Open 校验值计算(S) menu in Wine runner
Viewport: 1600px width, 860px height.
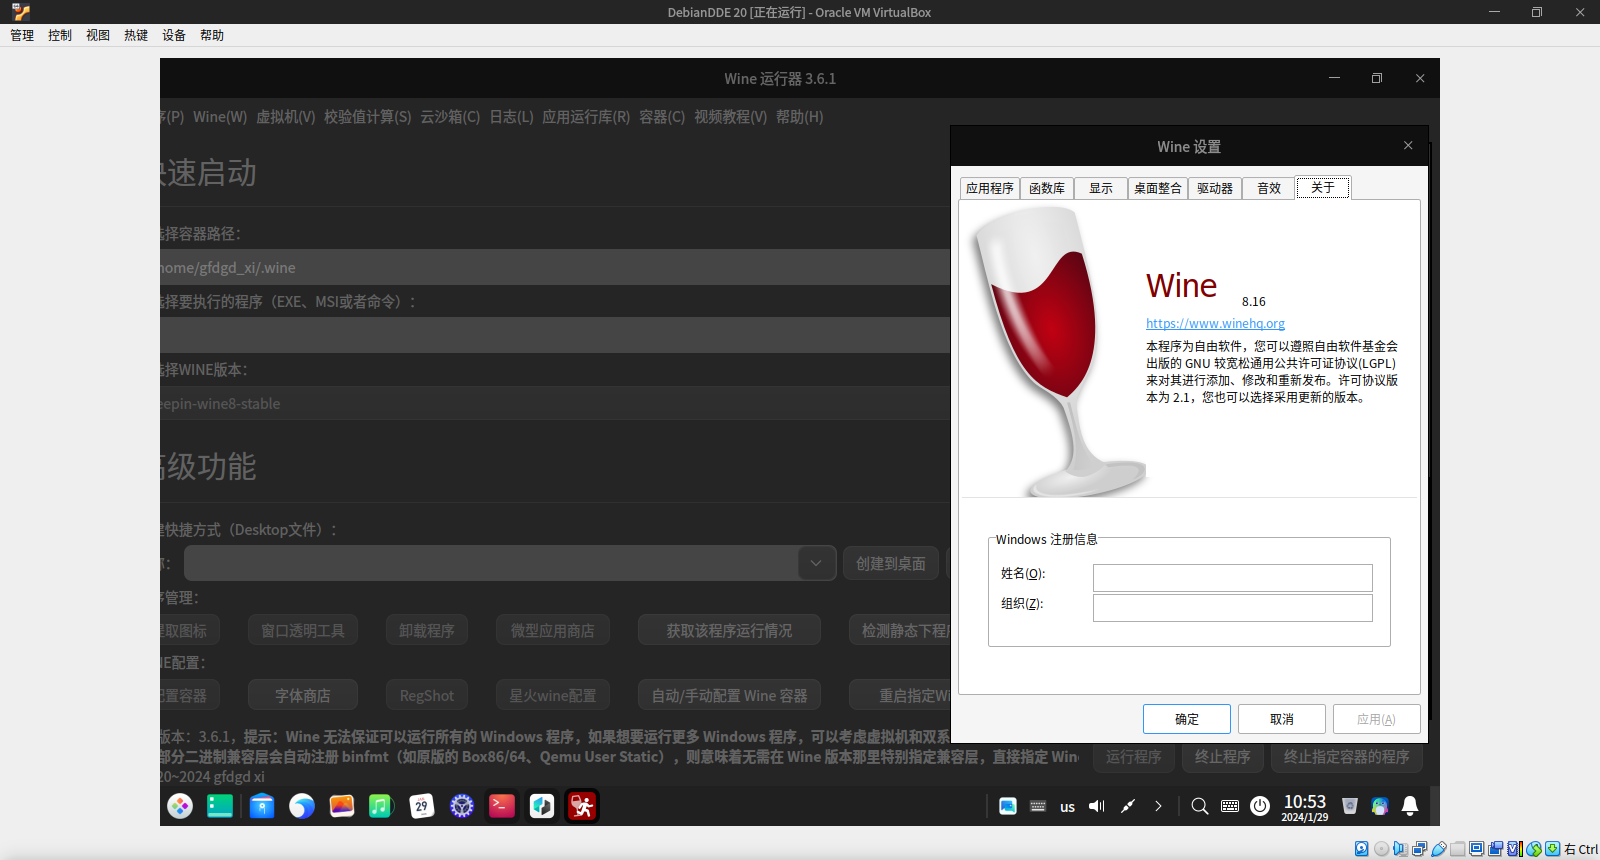pyautogui.click(x=368, y=117)
